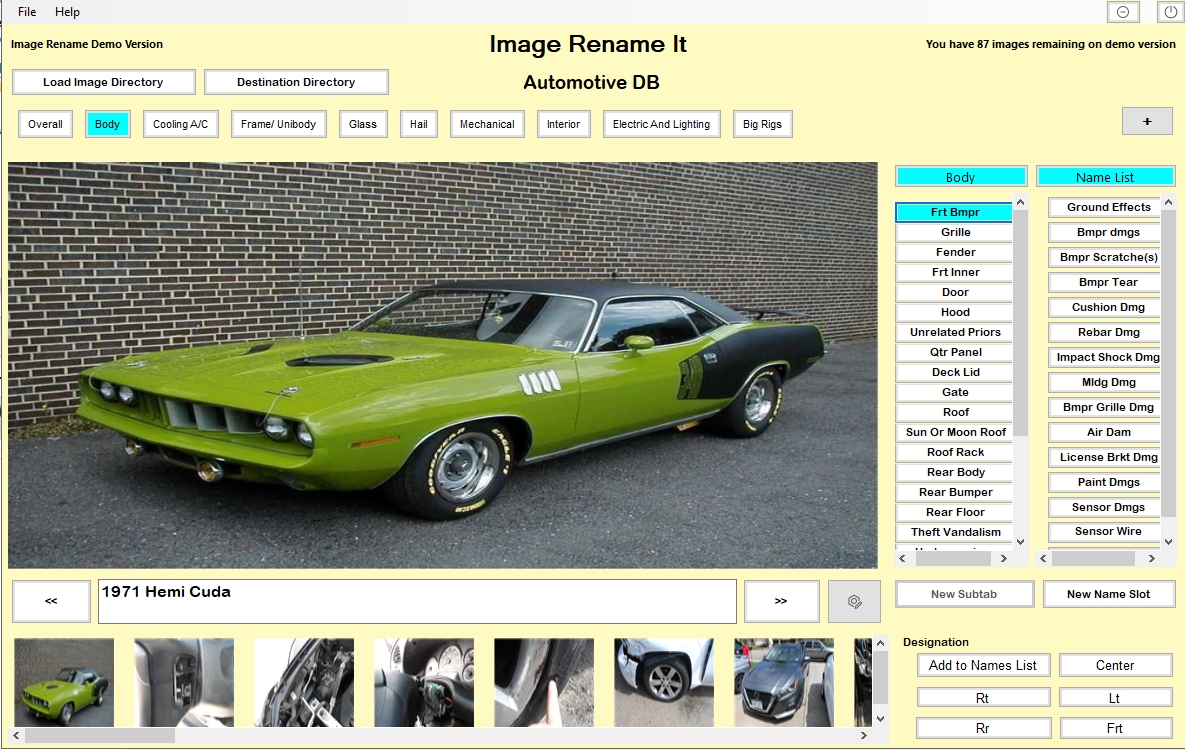The width and height of the screenshot is (1185, 750).
Task: Click the power icon in top-right corner
Action: pos(1170,12)
